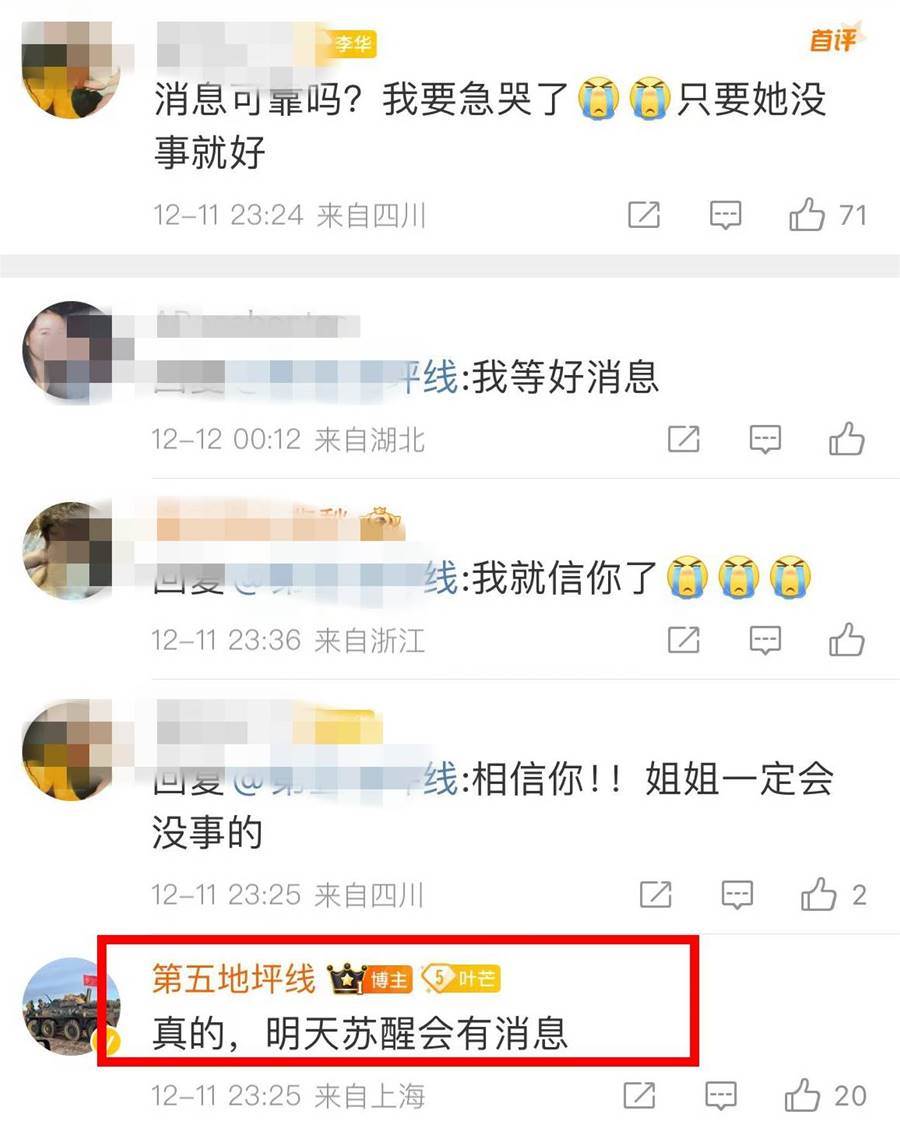Open 第五地坪线's armored vehicle avatar

click(71, 1006)
